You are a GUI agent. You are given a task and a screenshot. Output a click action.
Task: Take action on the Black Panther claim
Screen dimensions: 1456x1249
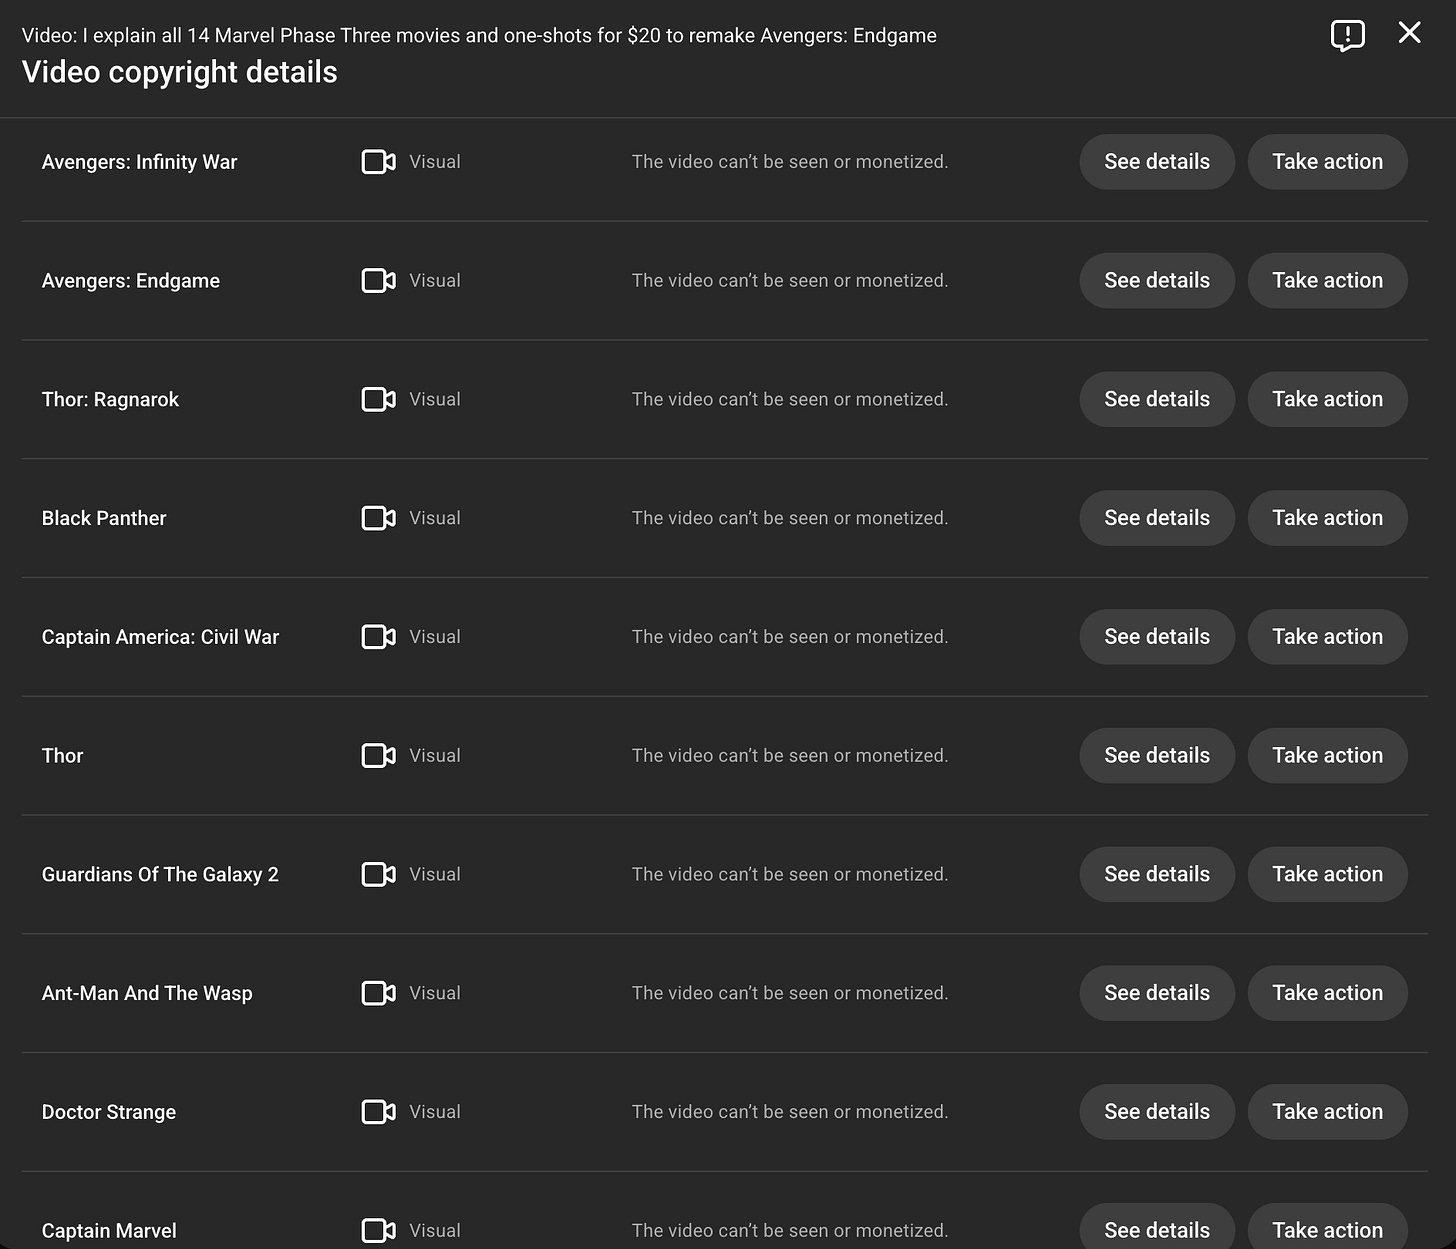tap(1327, 518)
